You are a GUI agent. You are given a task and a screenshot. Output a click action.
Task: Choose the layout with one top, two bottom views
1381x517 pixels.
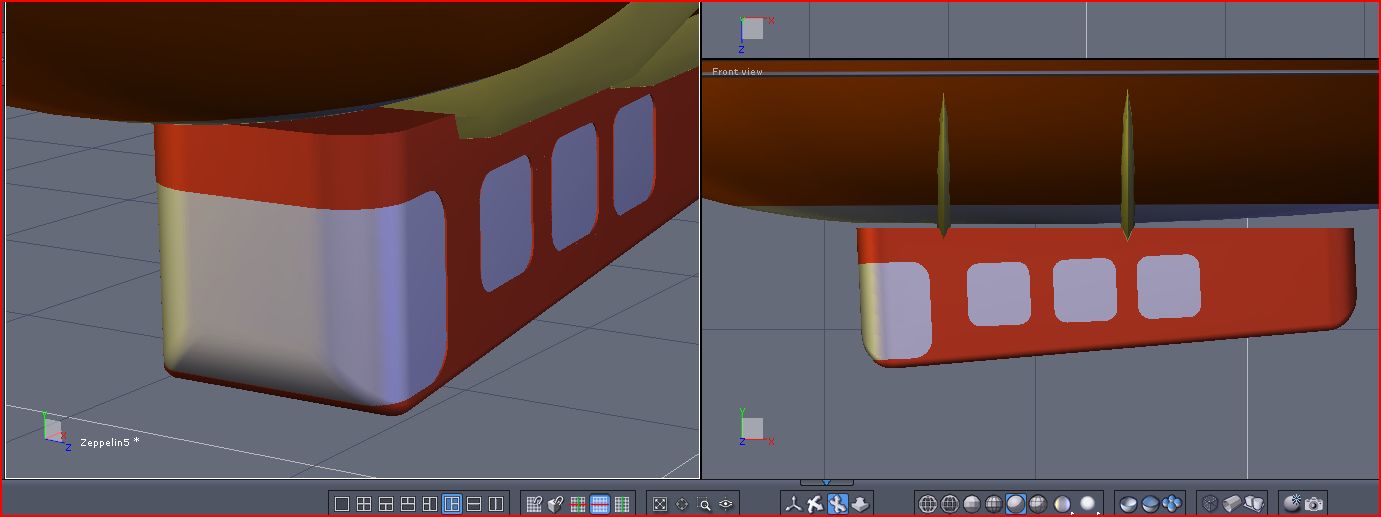click(x=386, y=504)
